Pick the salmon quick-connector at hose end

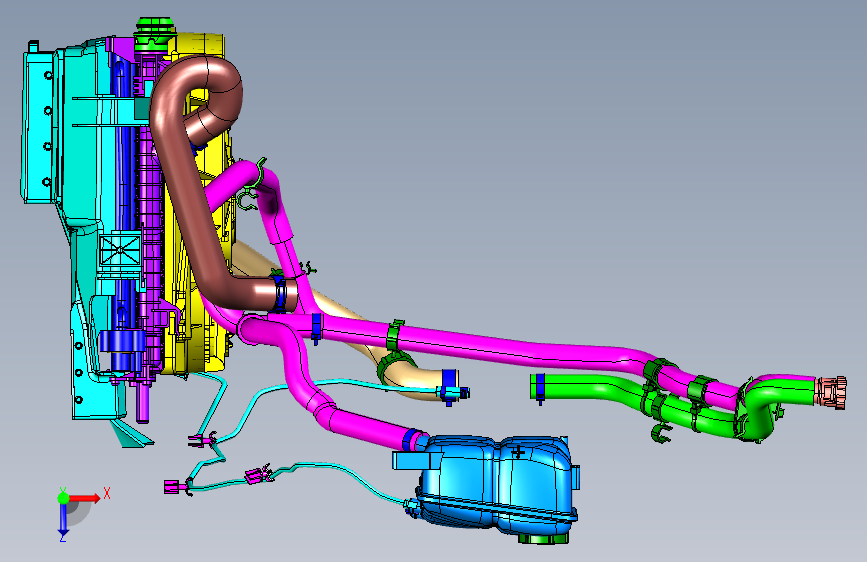[x=831, y=392]
